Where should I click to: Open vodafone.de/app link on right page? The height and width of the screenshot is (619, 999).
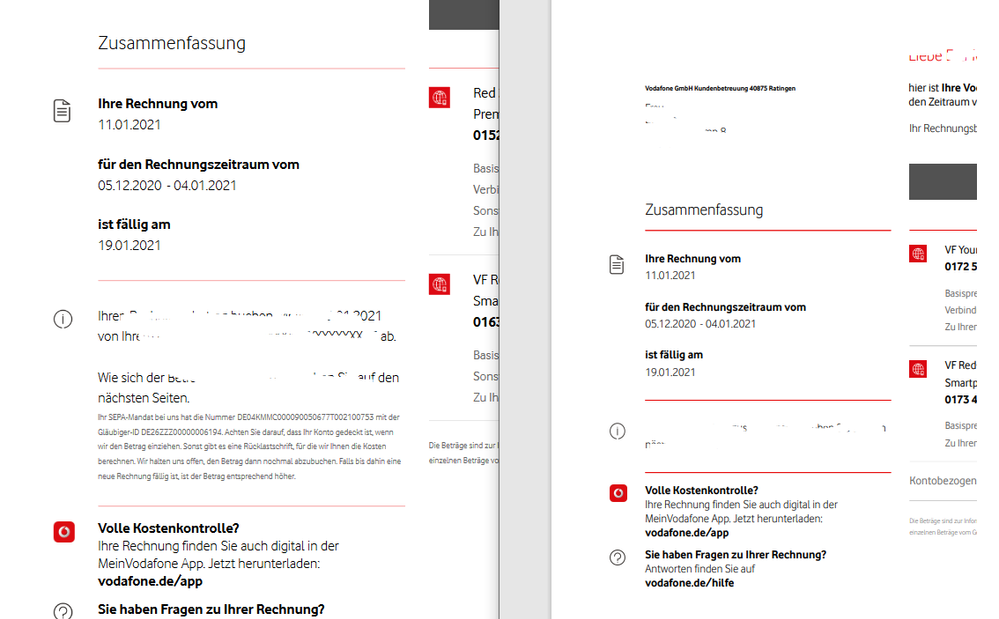pos(687,532)
